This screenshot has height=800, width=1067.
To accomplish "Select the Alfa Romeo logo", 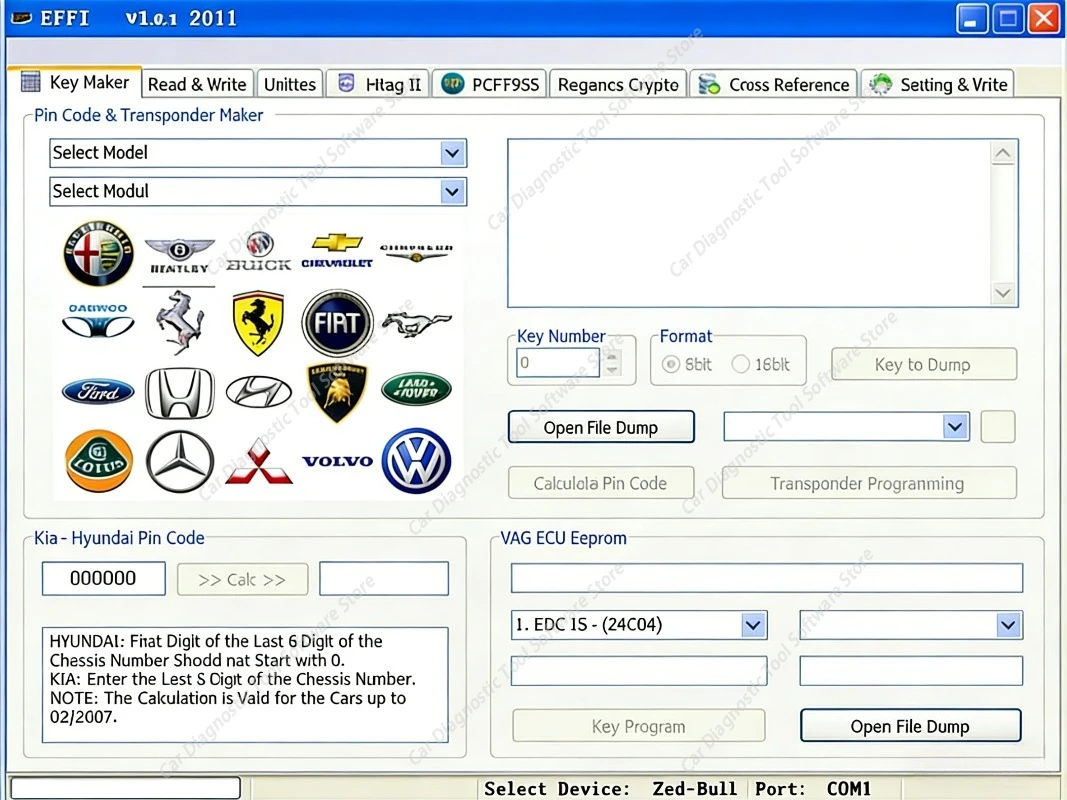I will (98, 253).
